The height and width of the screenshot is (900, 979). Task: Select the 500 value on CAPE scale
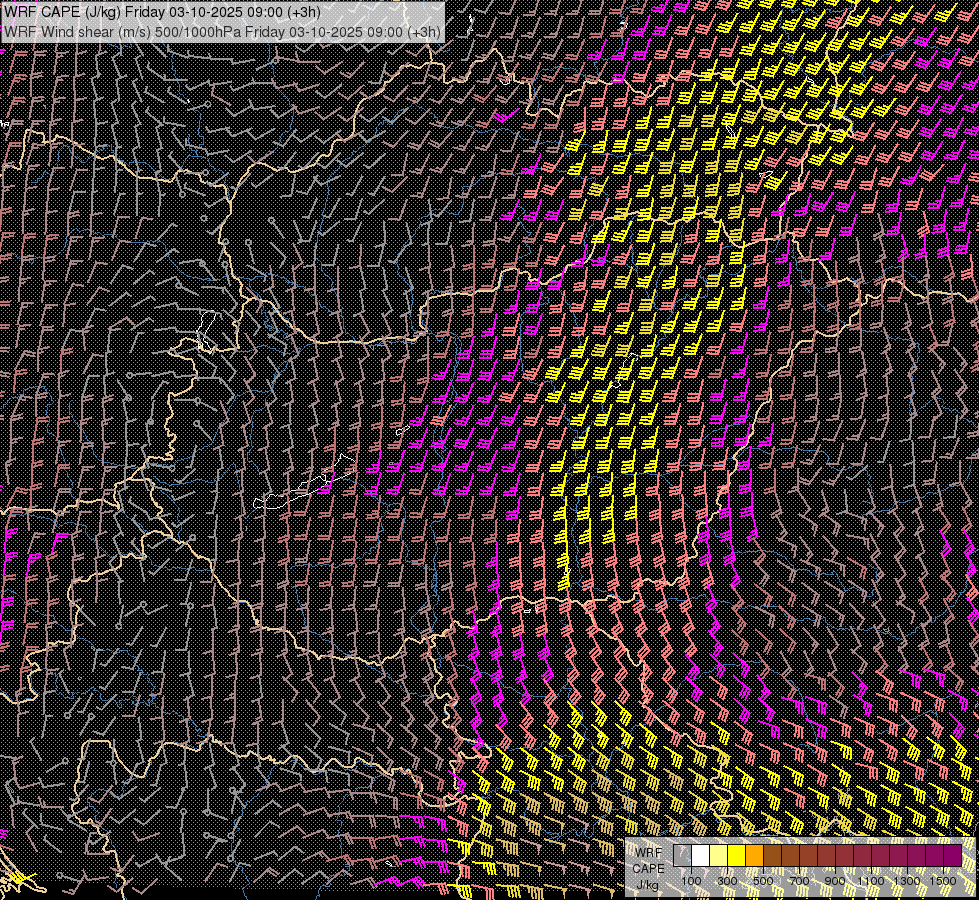(763, 880)
